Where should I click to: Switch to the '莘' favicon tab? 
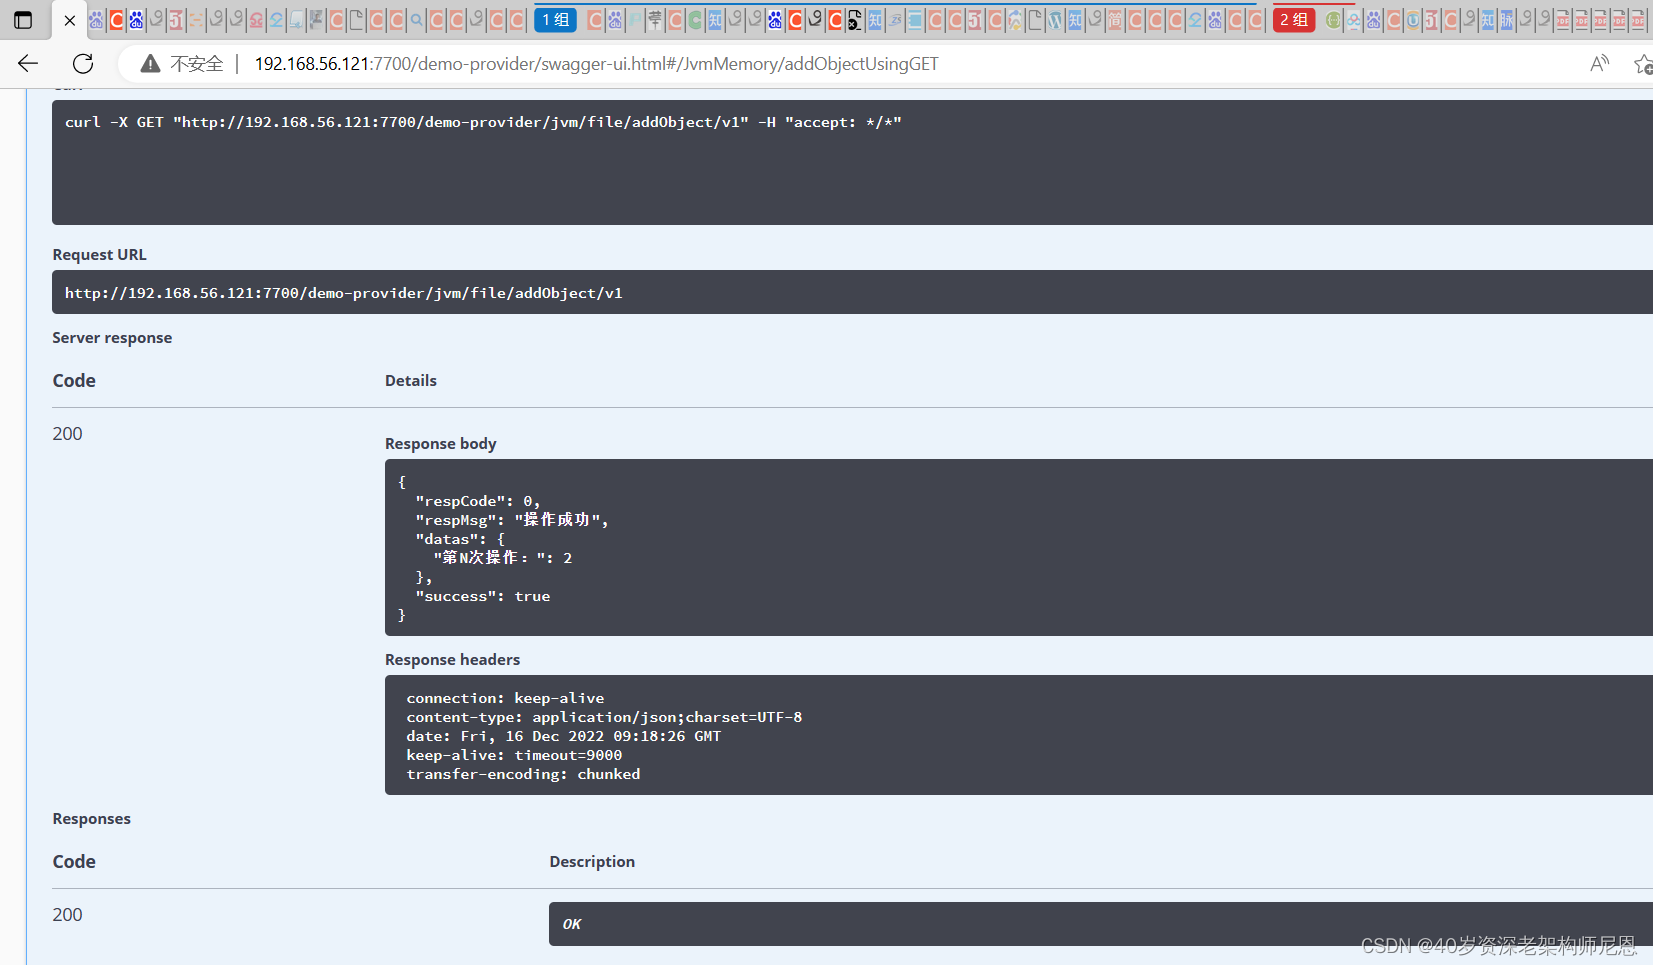pyautogui.click(x=654, y=20)
